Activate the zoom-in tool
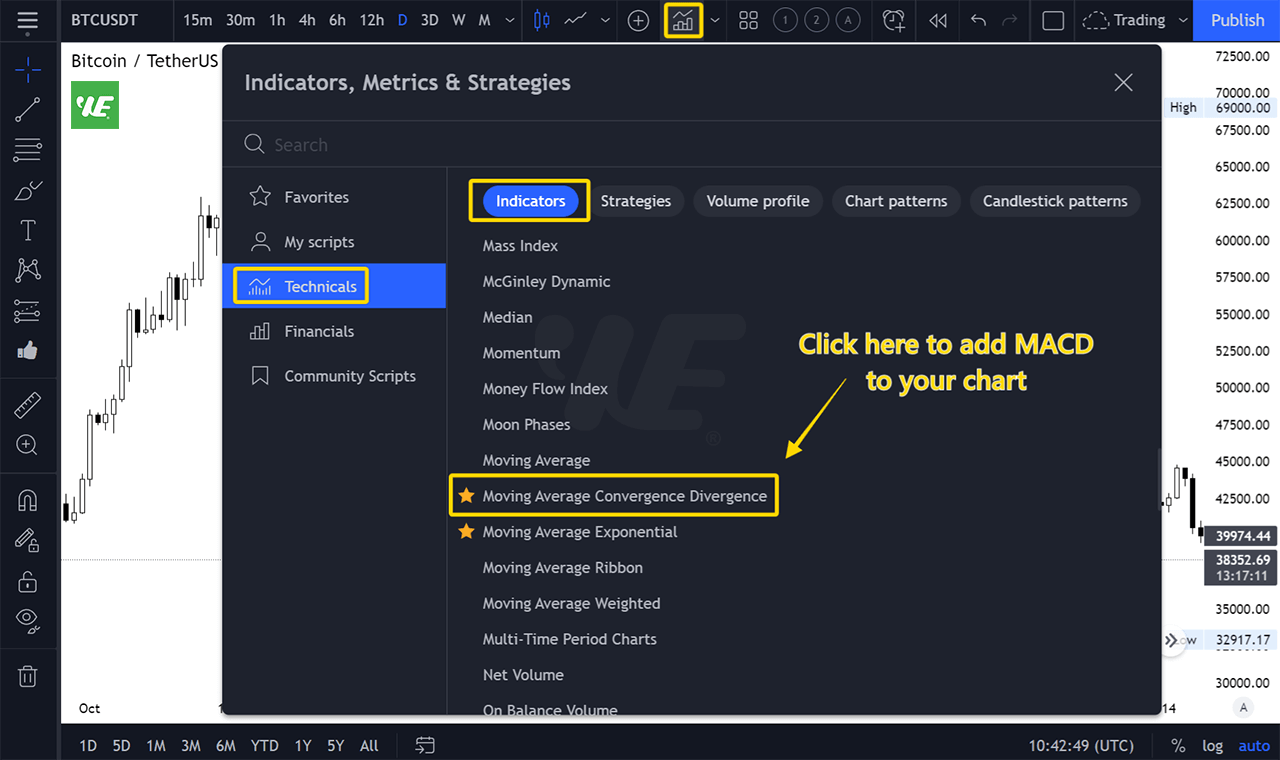The height and width of the screenshot is (760, 1280). 28,445
